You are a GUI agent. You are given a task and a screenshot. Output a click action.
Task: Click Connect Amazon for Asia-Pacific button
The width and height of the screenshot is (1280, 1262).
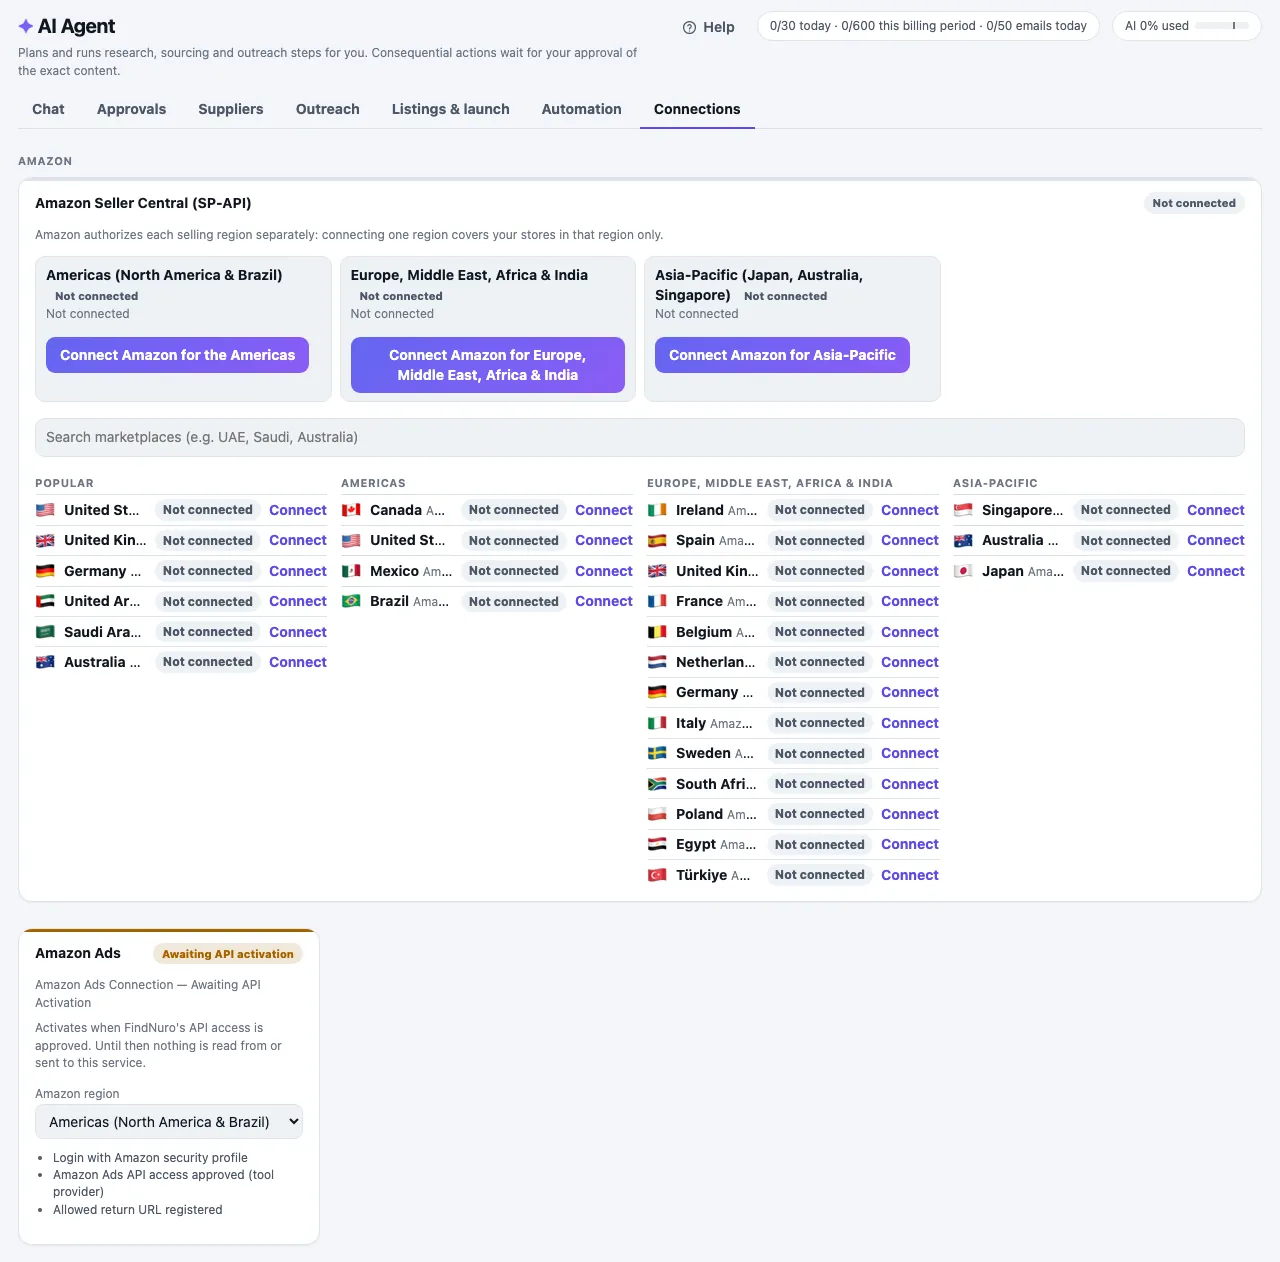[x=782, y=355]
